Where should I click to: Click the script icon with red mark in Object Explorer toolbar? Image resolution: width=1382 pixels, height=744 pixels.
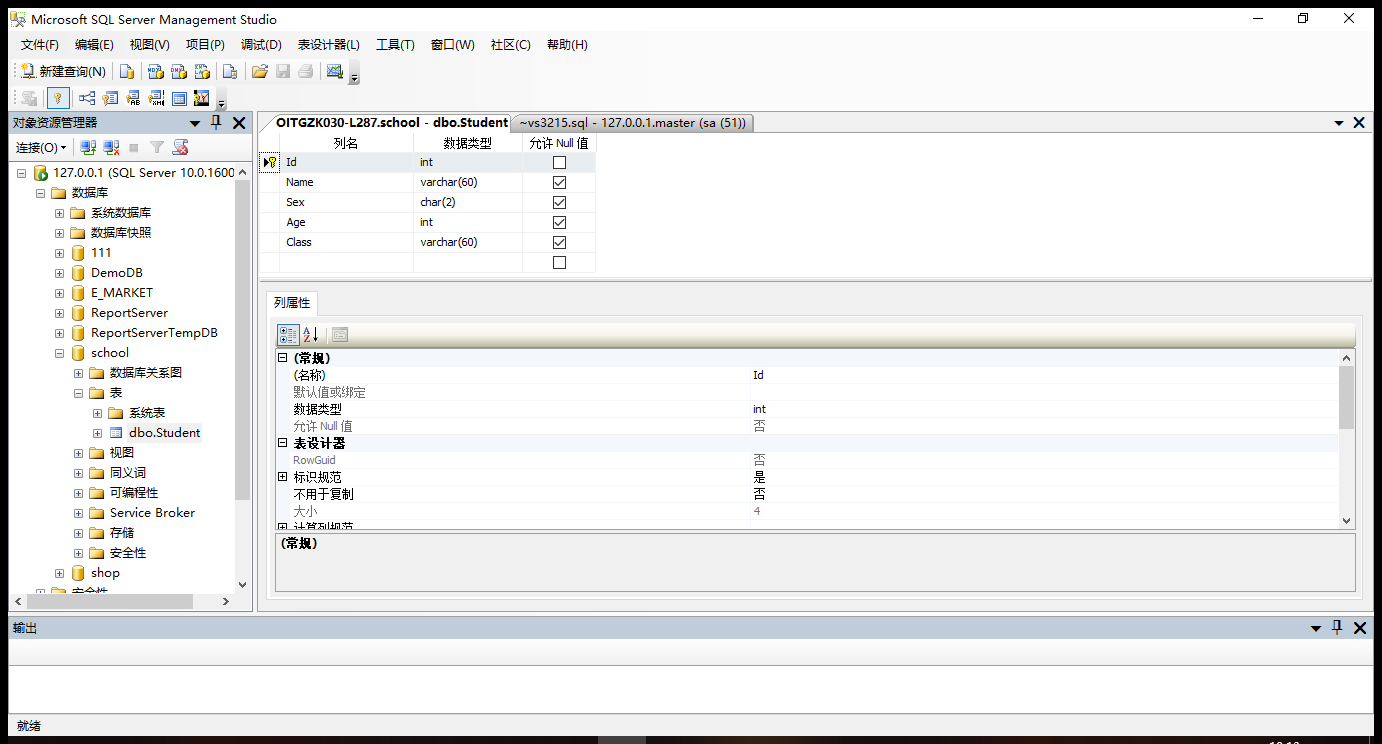tap(180, 147)
